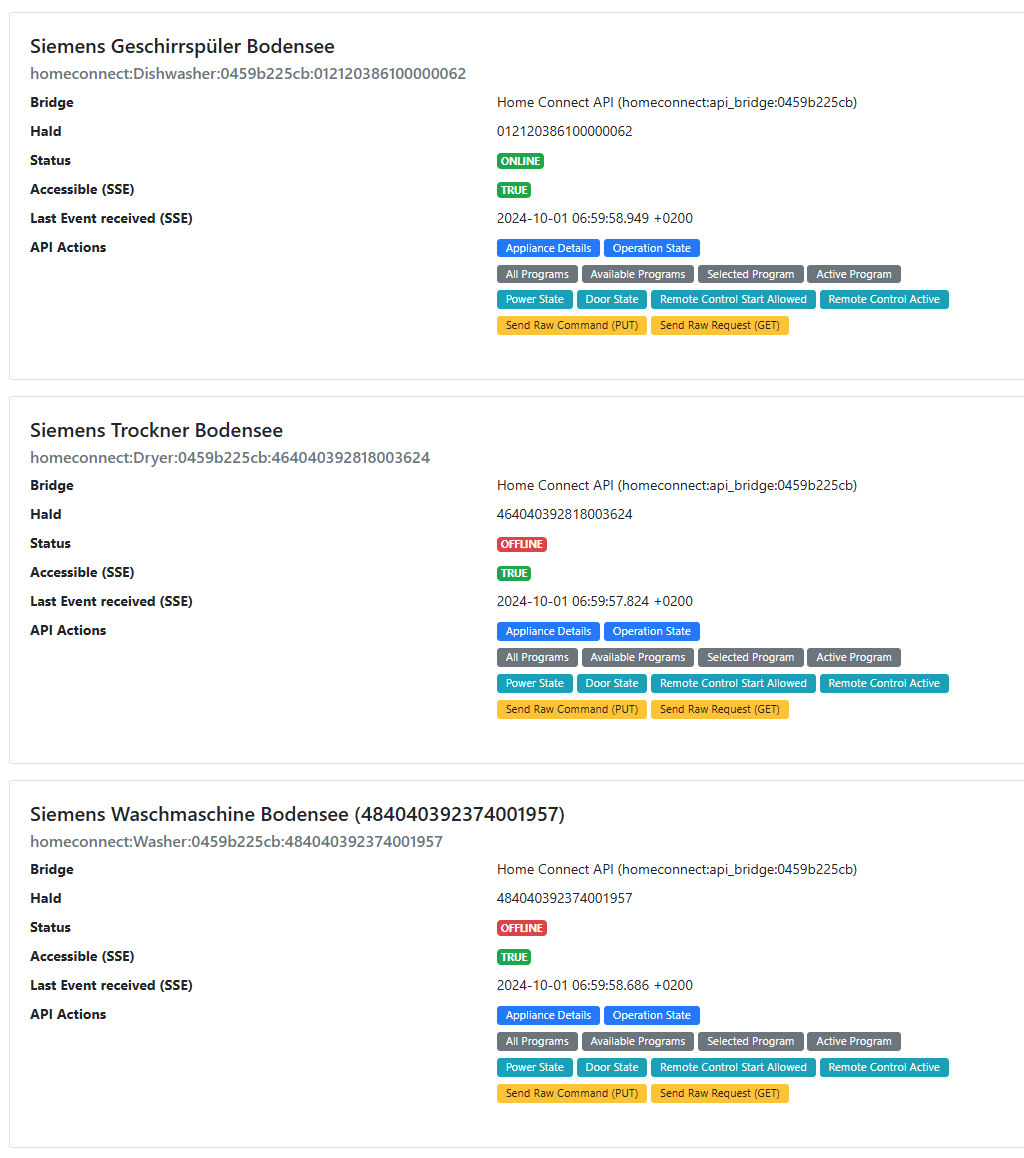The height and width of the screenshot is (1158, 1024).
Task: Check Power State of the dishwasher
Action: [x=535, y=299]
